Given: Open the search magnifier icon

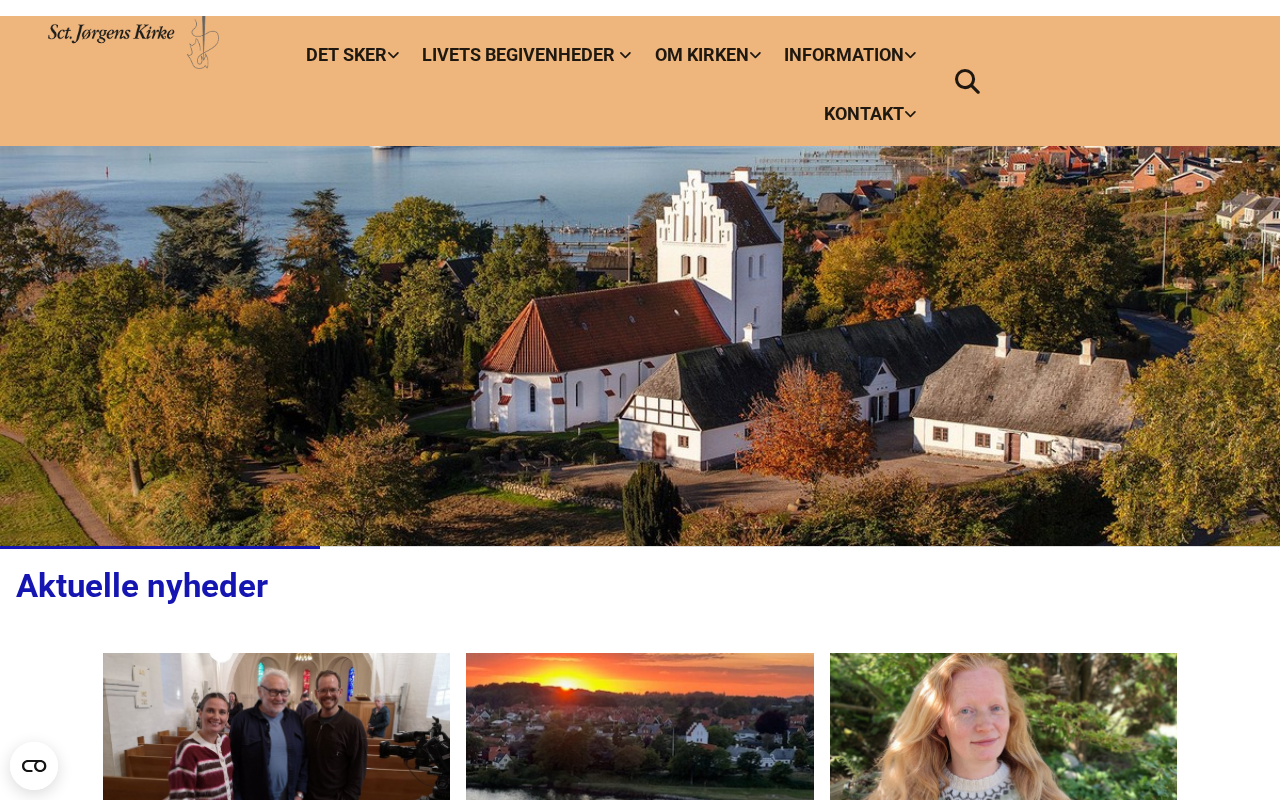Looking at the screenshot, I should pyautogui.click(x=967, y=82).
